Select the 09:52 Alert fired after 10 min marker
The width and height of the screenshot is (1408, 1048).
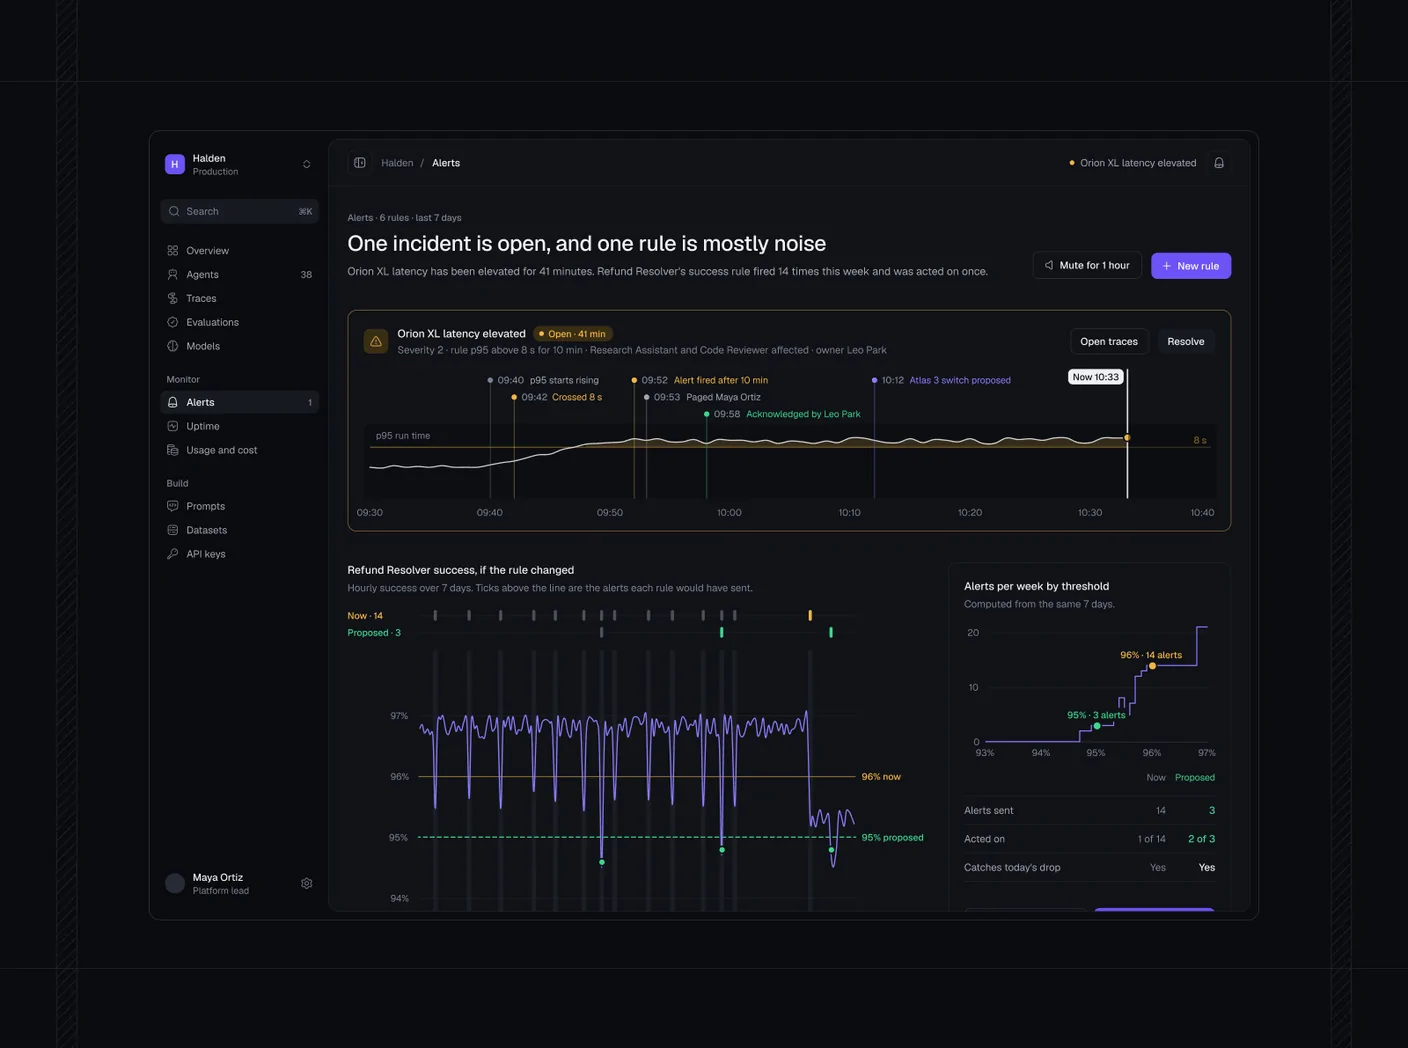[x=700, y=381]
